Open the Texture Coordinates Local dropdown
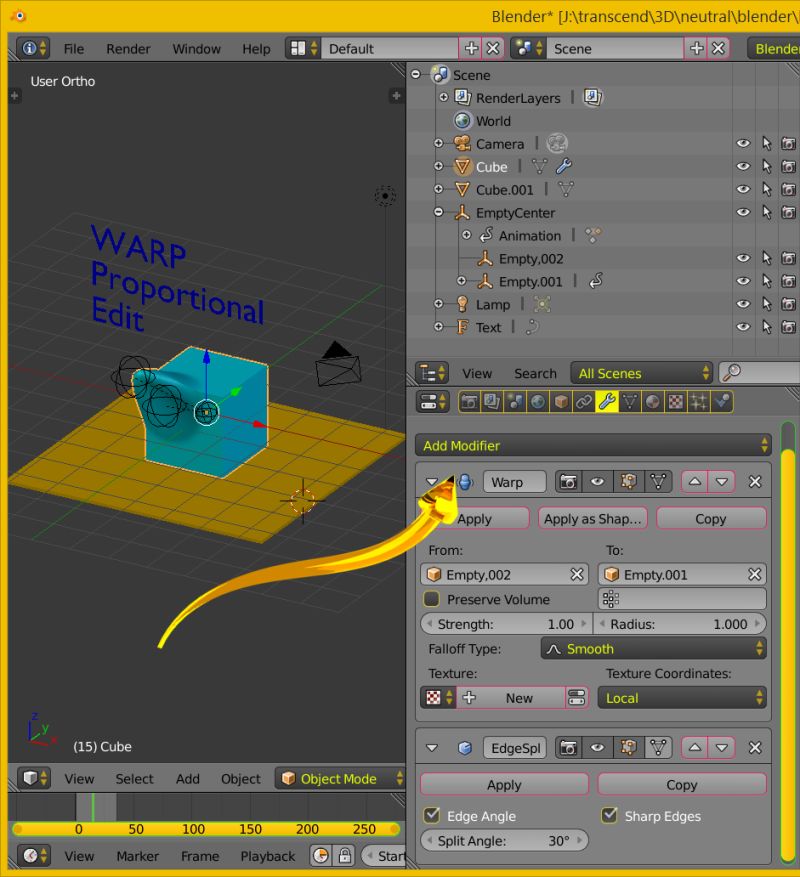The height and width of the screenshot is (877, 800). coord(681,698)
